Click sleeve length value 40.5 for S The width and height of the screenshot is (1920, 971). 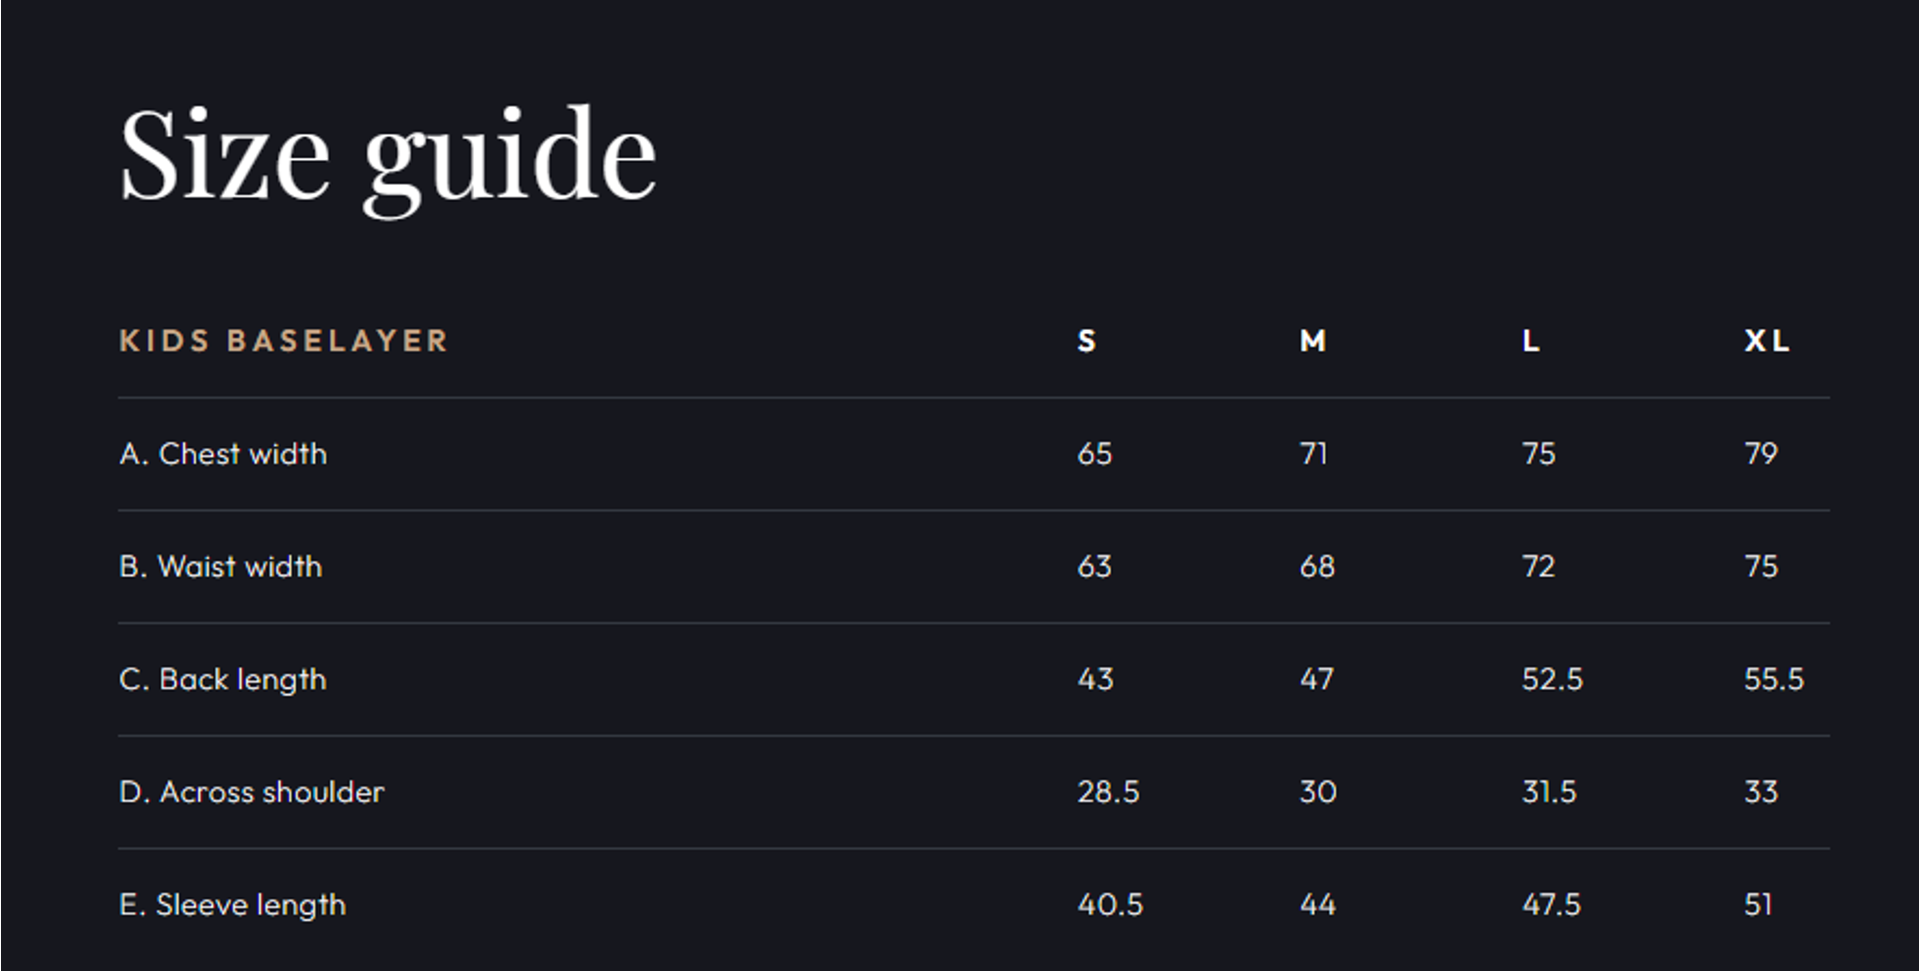pyautogui.click(x=1110, y=905)
